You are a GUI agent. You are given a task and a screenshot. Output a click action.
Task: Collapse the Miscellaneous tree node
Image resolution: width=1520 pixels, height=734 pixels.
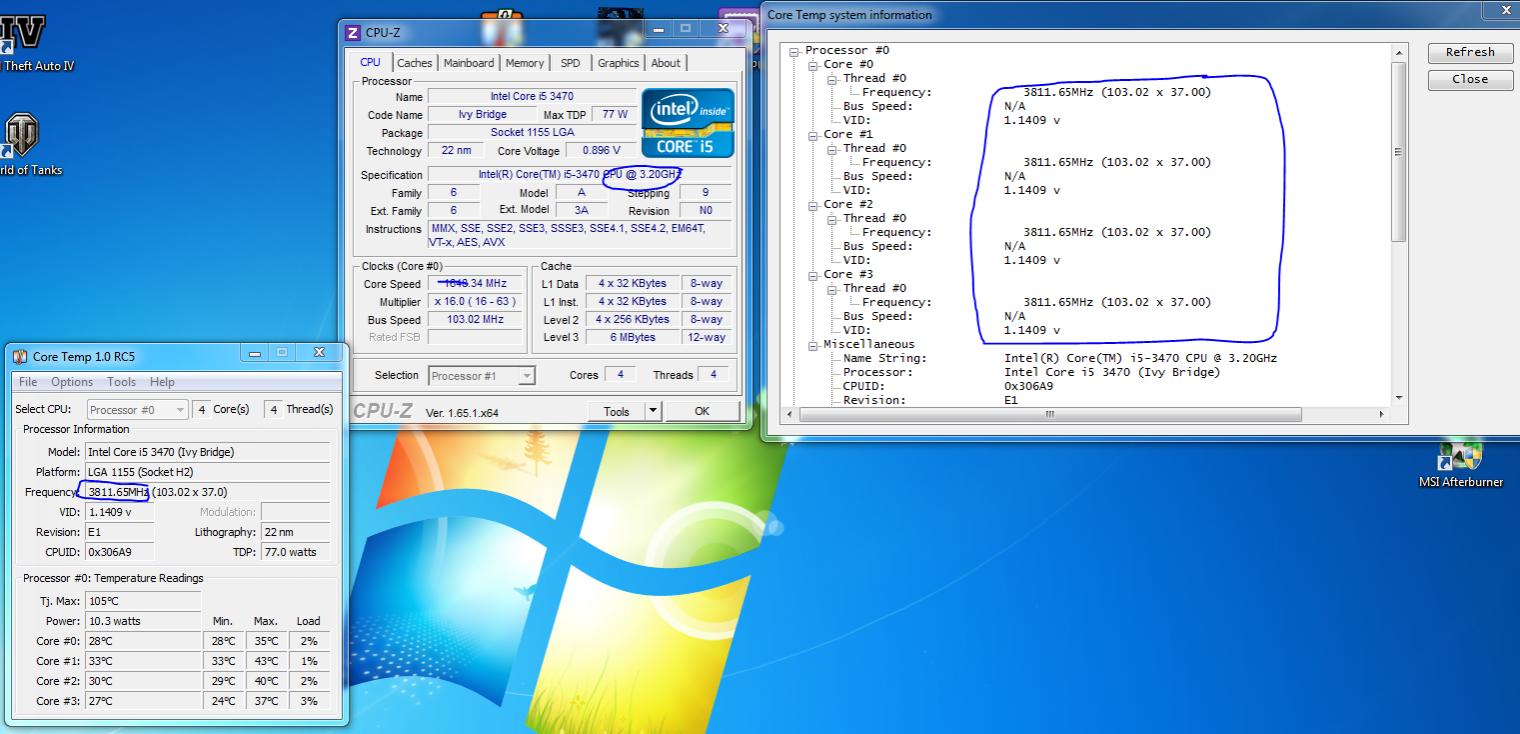pos(814,344)
